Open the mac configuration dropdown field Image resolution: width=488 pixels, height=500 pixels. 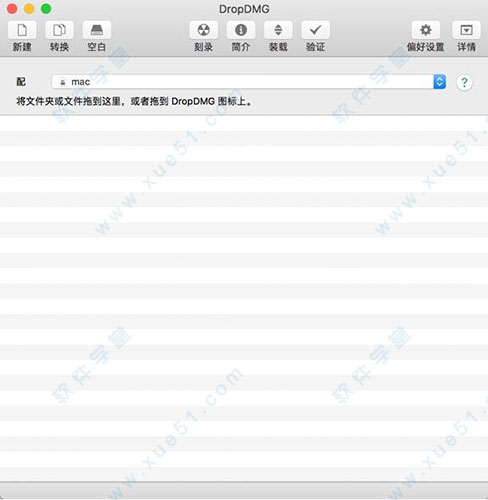(249, 82)
